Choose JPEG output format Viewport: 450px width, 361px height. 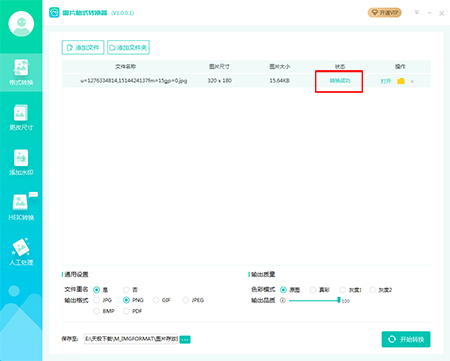pyautogui.click(x=186, y=300)
